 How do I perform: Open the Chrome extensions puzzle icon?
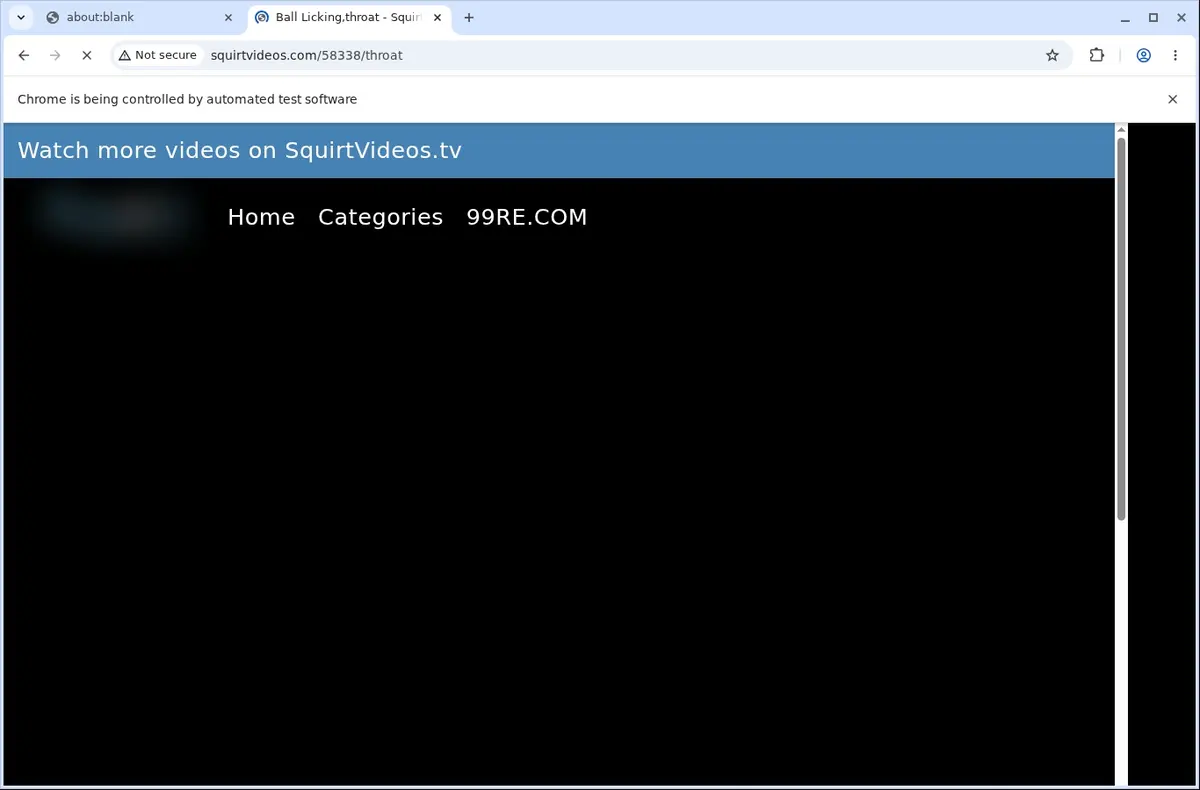(1097, 56)
